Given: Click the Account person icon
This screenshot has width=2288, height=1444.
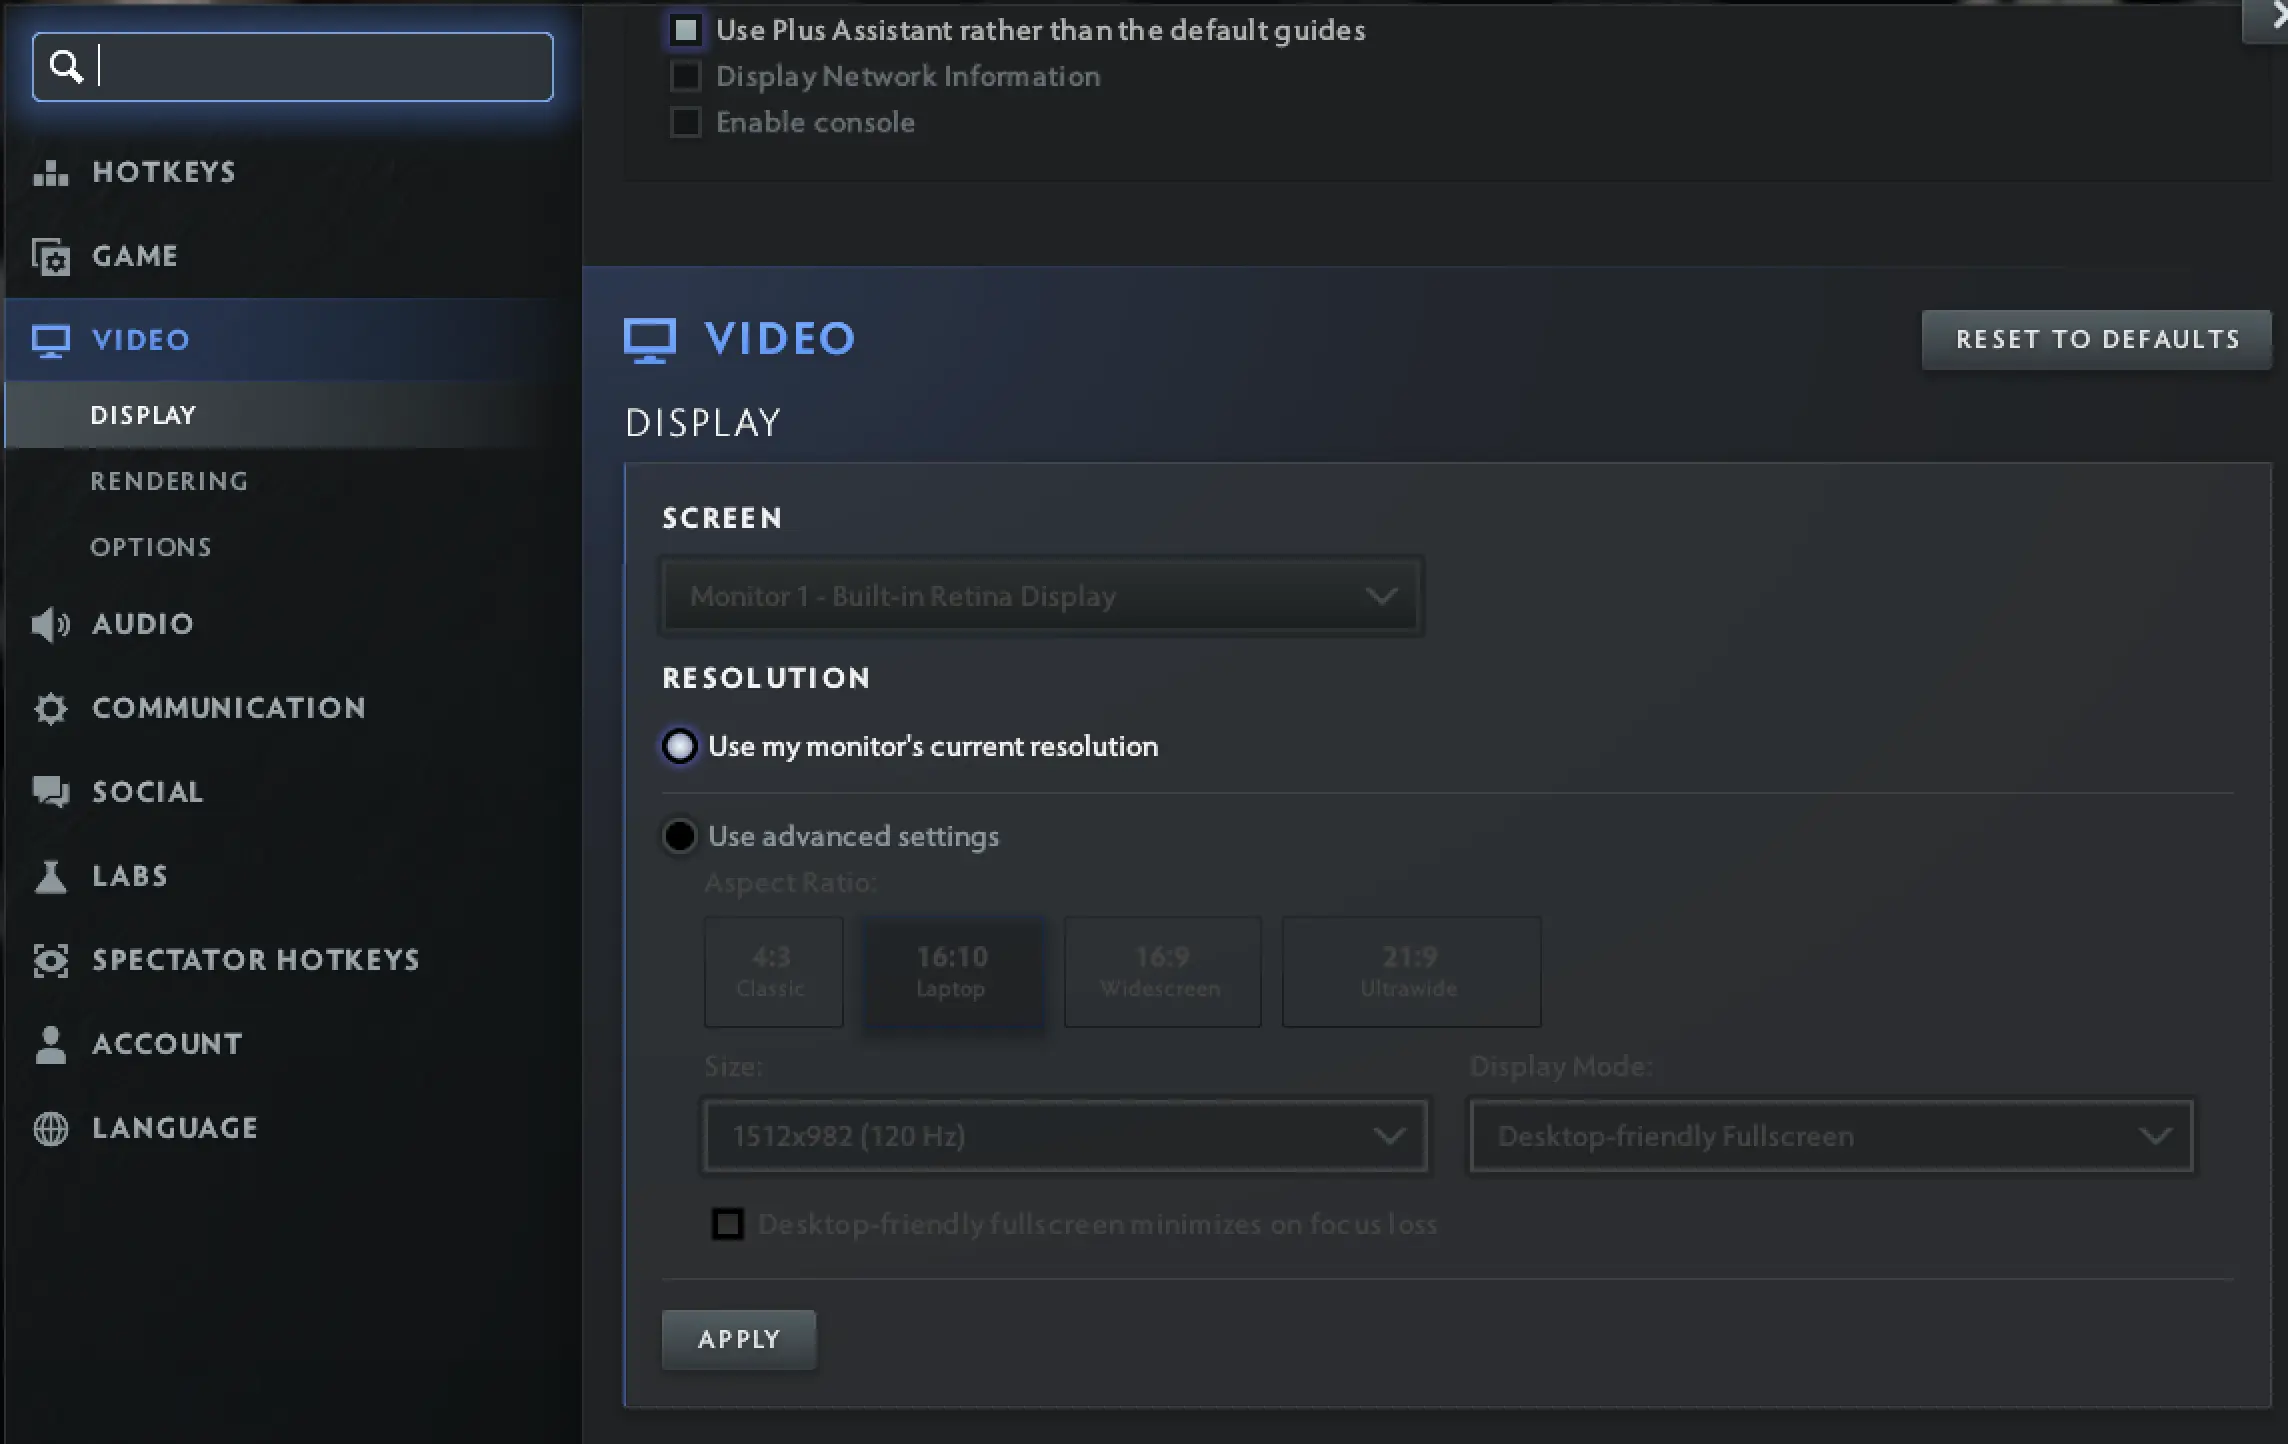Looking at the screenshot, I should (50, 1043).
